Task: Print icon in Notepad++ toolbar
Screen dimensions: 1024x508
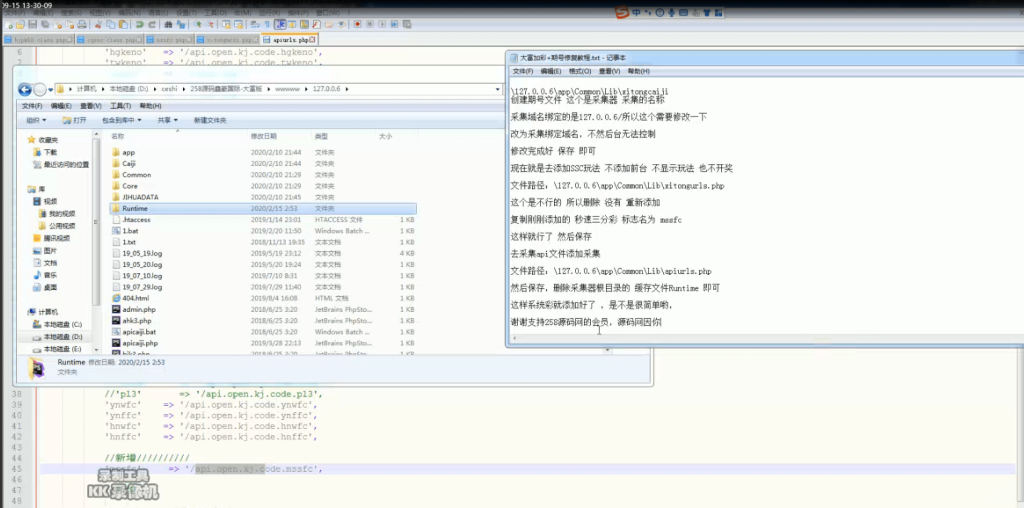Action: click(82, 24)
